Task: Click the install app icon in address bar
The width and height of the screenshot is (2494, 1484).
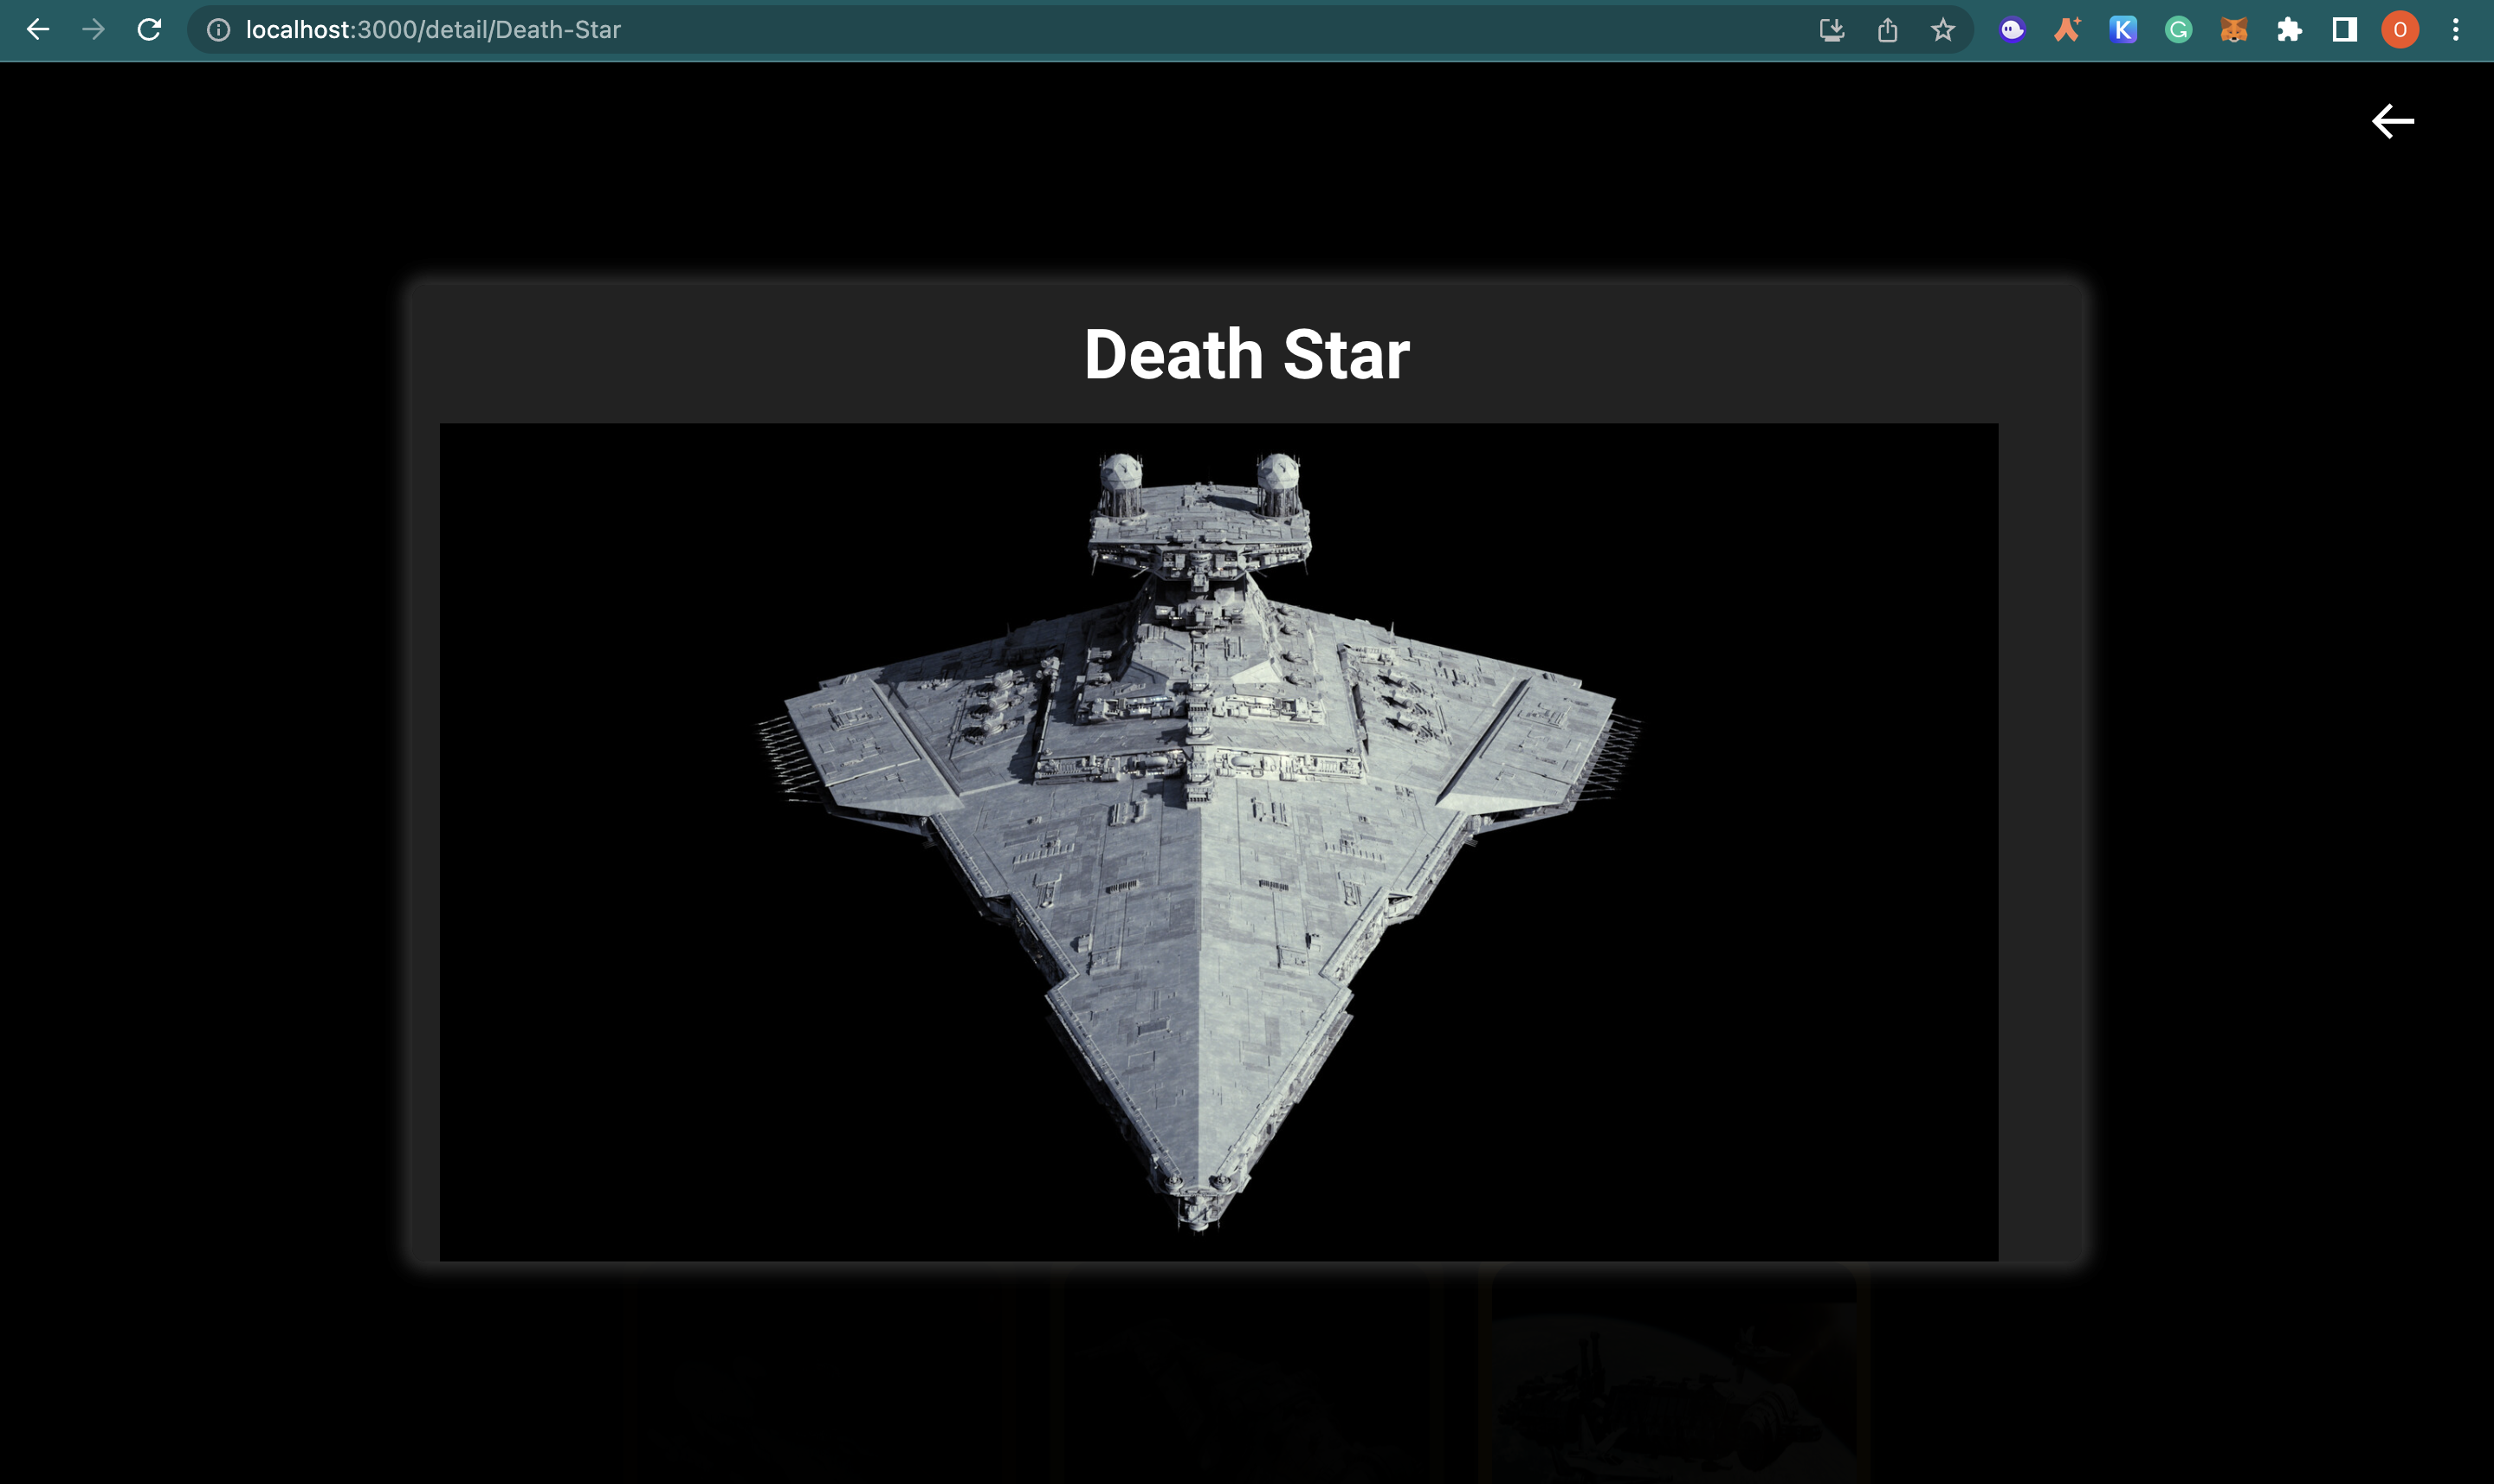Action: click(1831, 30)
